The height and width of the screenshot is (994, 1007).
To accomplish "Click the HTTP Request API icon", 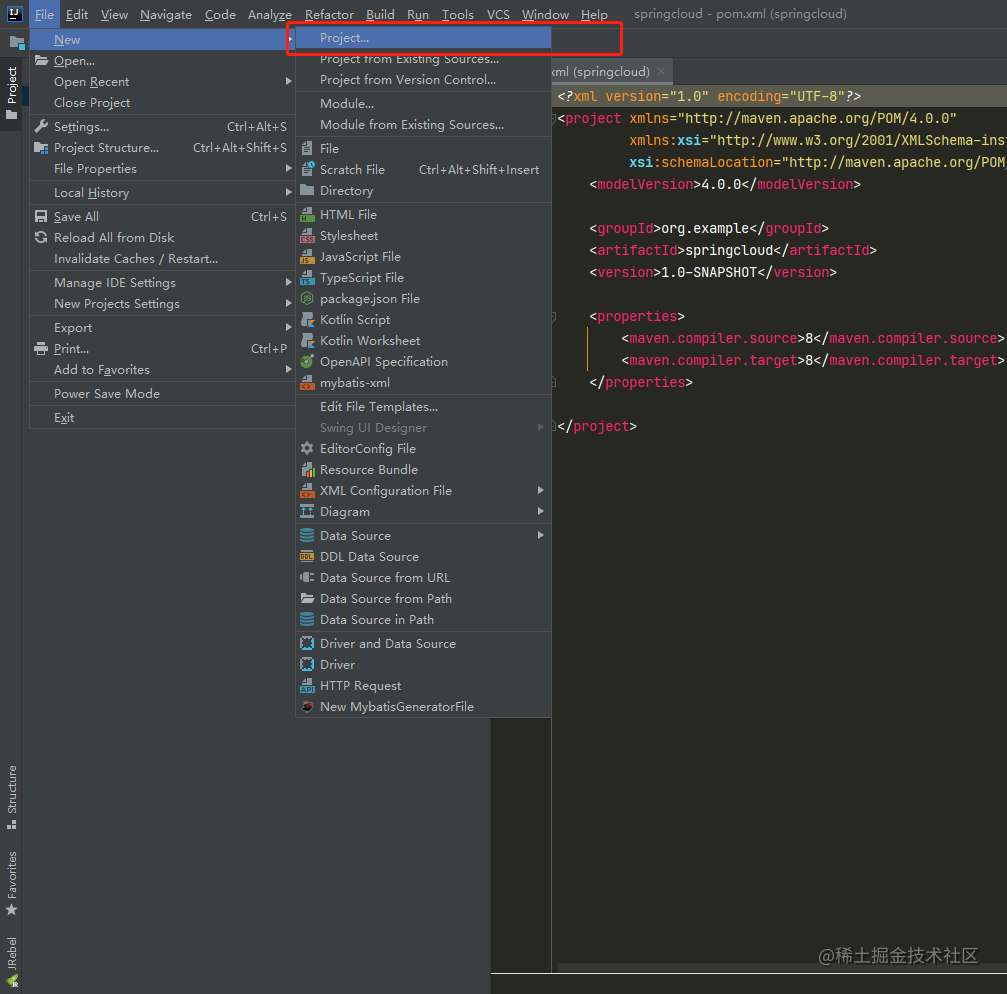I will [x=308, y=686].
